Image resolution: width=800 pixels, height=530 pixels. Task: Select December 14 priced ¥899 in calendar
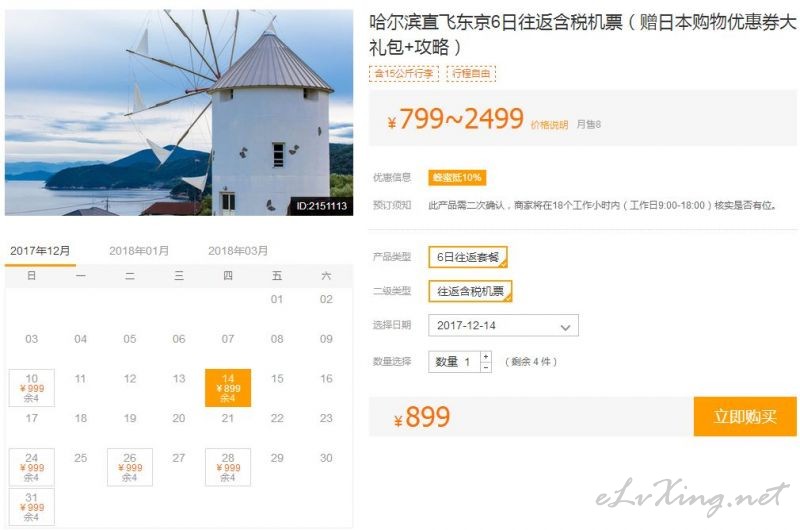point(228,388)
